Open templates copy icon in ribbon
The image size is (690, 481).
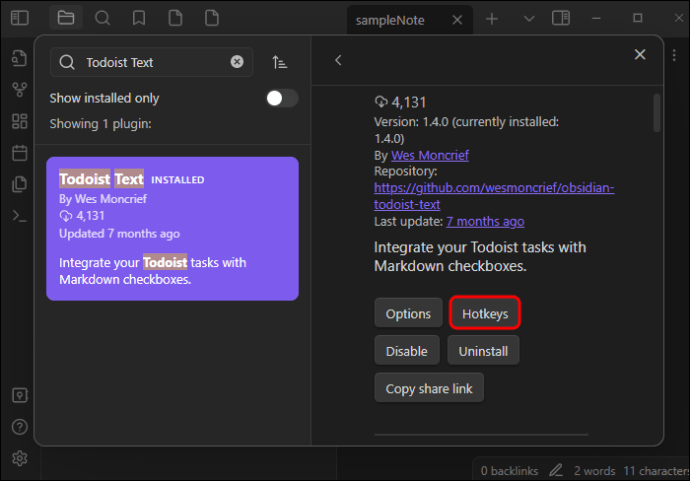[19, 184]
